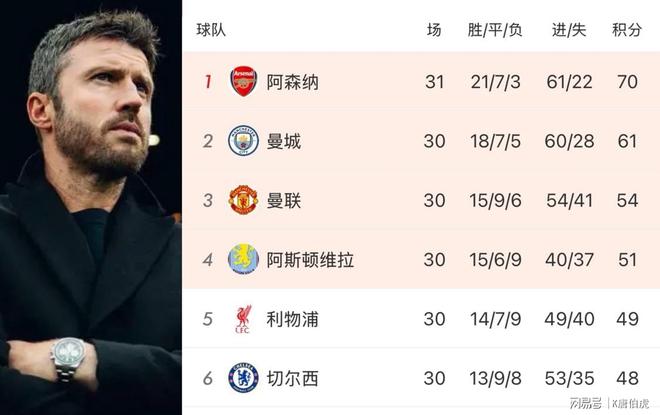Click the Liverpool club crest icon
This screenshot has height=415, width=660.
coord(243,319)
